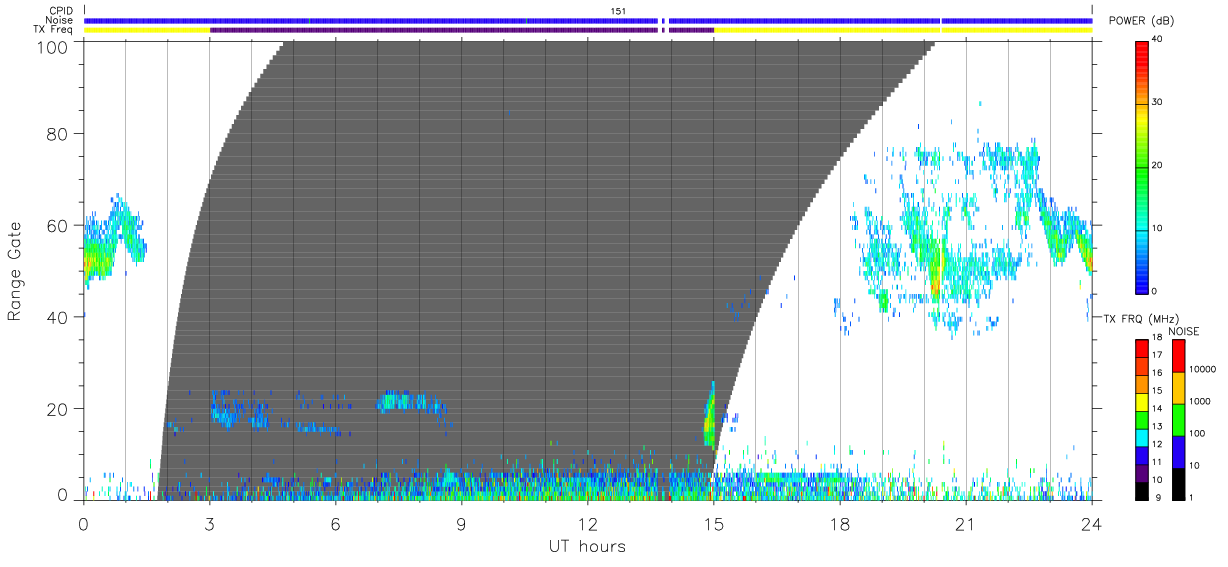This screenshot has width=1228, height=567.
Task: Click the TX frequency color legend bar
Action: tap(1142, 420)
